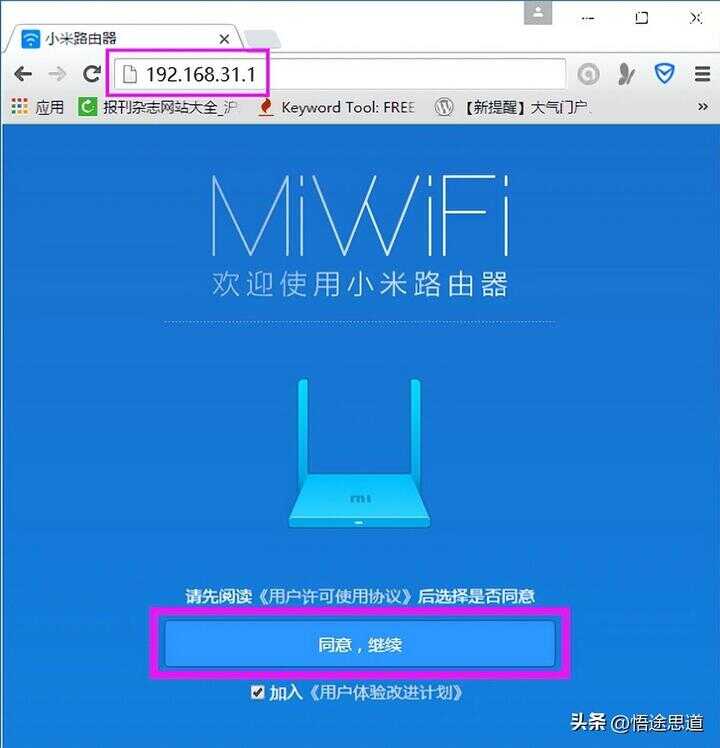Open the browser hamburger menu
720x748 pixels.
(x=702, y=74)
